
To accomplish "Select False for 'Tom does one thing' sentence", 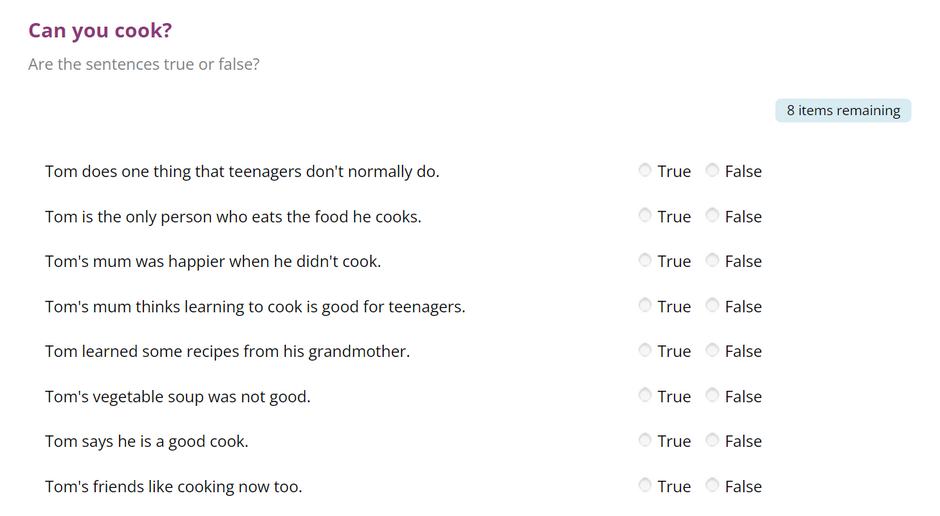I will coord(712,170).
